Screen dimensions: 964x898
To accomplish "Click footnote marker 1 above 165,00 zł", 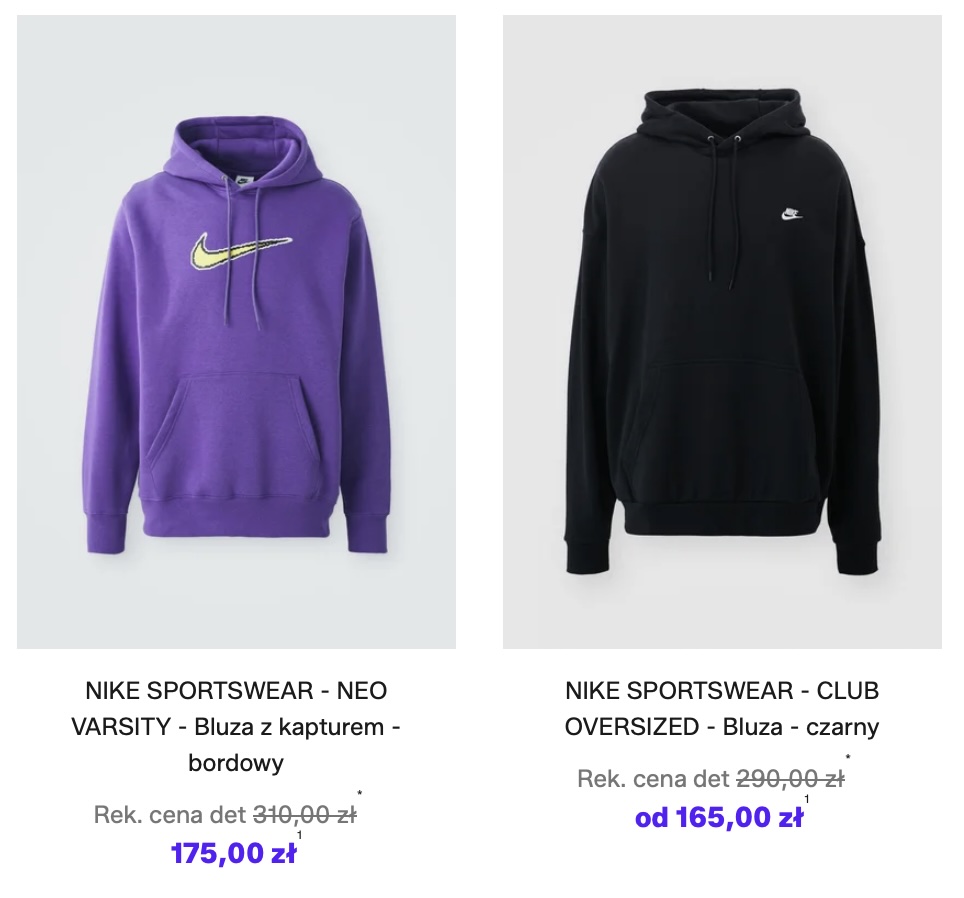I will pyautogui.click(x=806, y=799).
